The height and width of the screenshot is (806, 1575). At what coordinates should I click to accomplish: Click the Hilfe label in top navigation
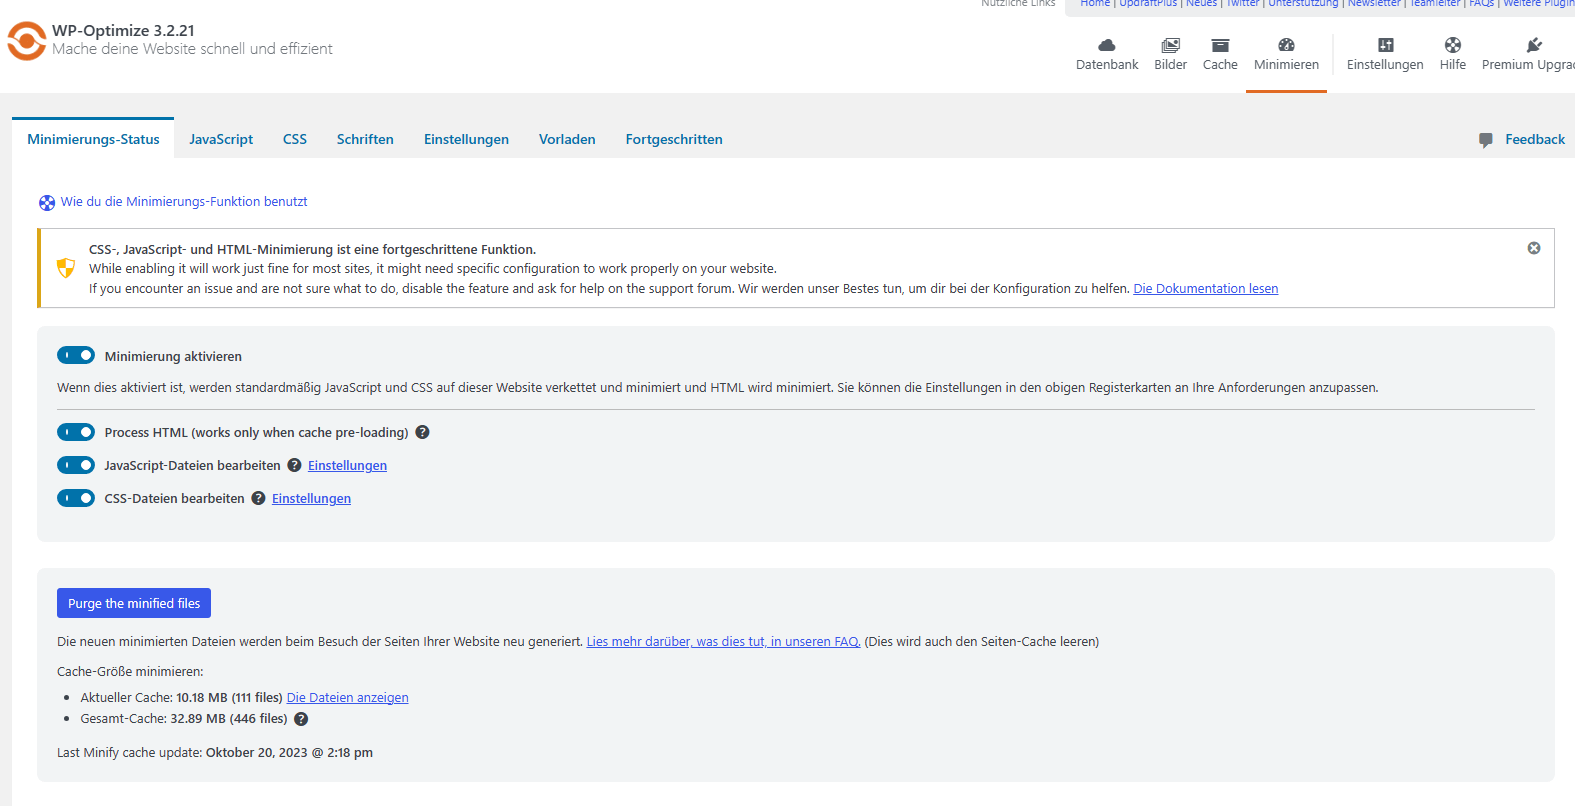(x=1453, y=65)
